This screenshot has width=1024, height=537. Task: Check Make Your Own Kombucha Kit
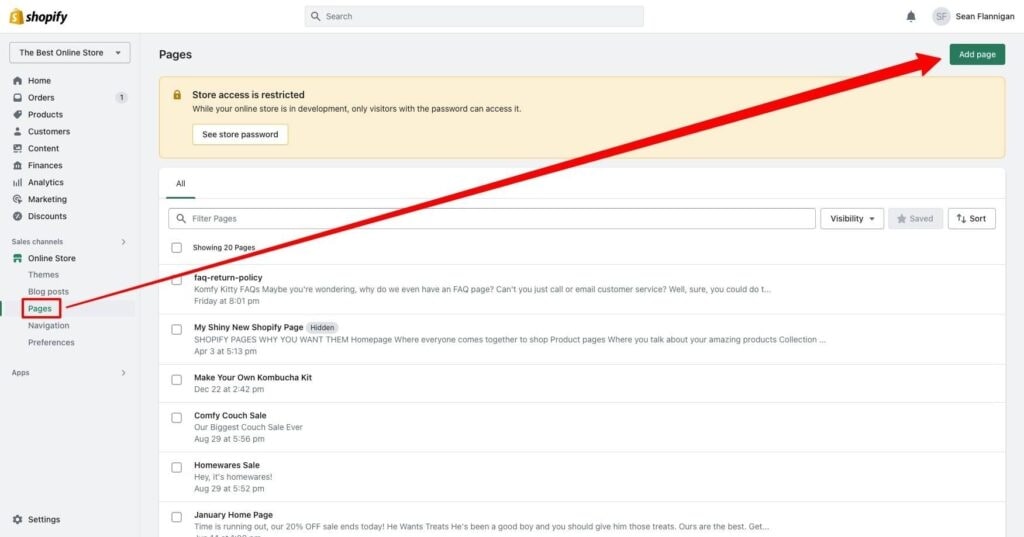[x=176, y=380]
